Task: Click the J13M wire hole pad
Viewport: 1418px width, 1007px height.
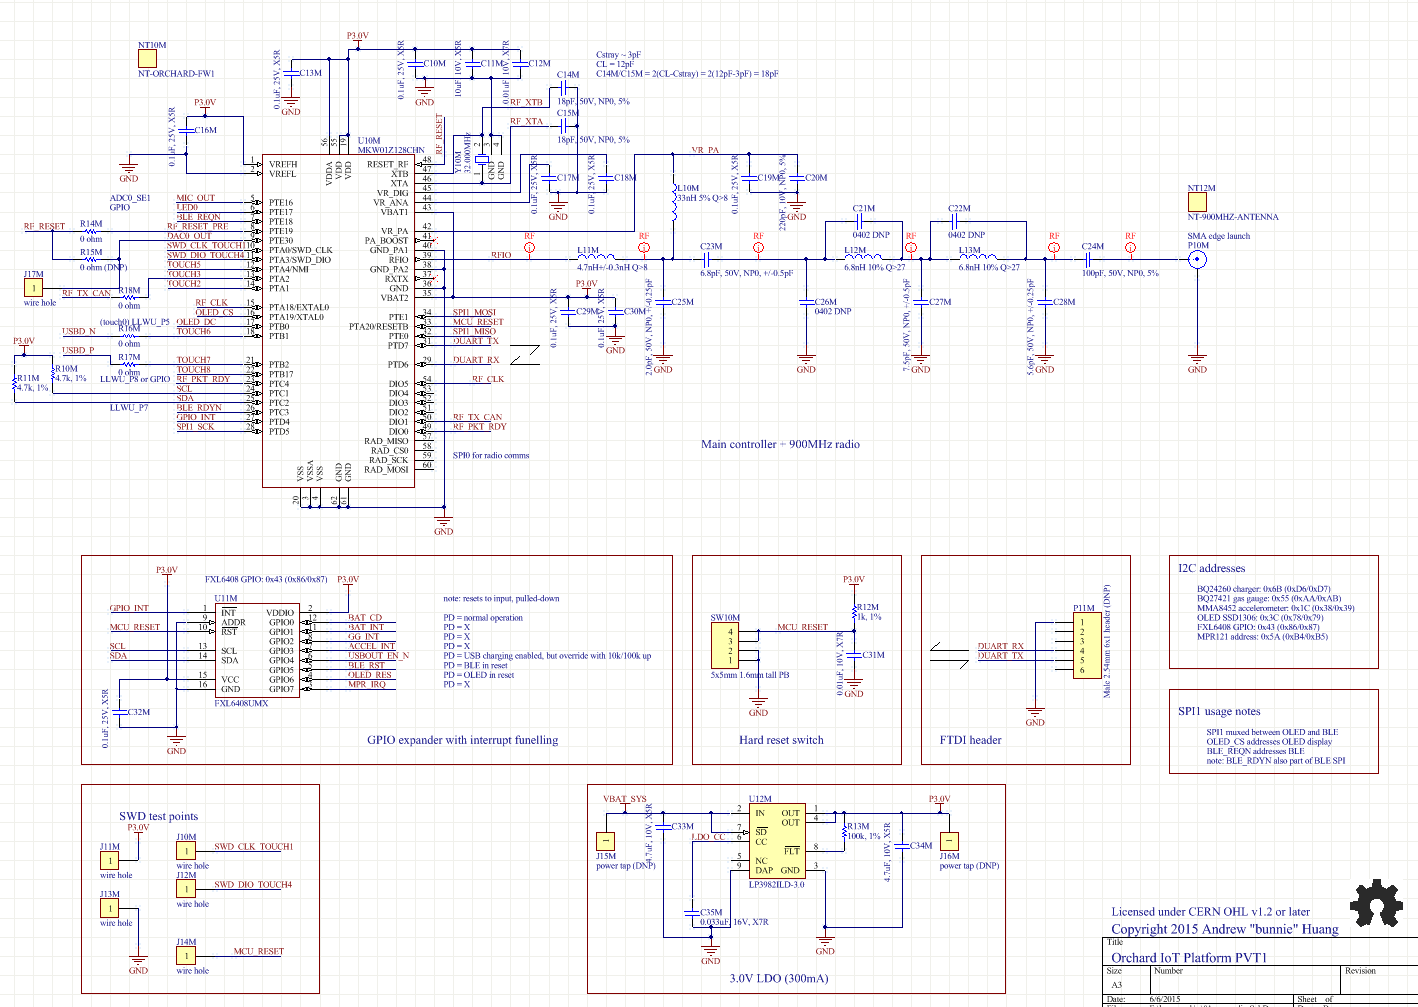Action: (x=110, y=908)
